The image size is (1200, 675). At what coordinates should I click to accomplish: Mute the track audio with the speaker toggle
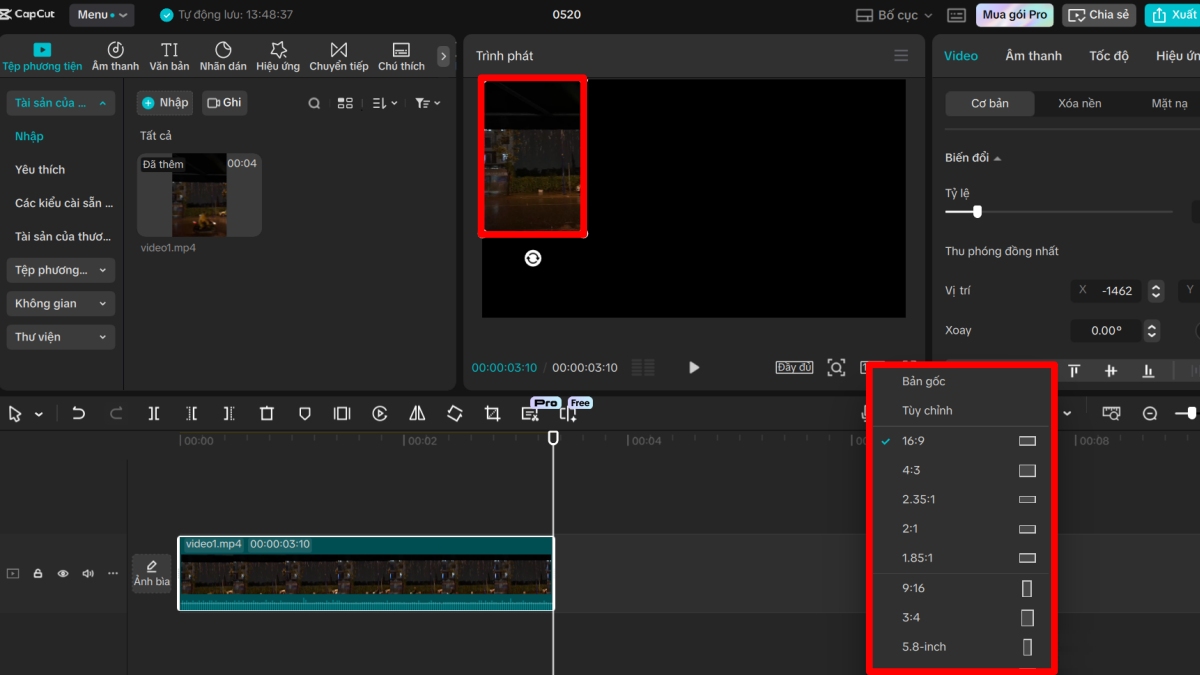tap(86, 573)
